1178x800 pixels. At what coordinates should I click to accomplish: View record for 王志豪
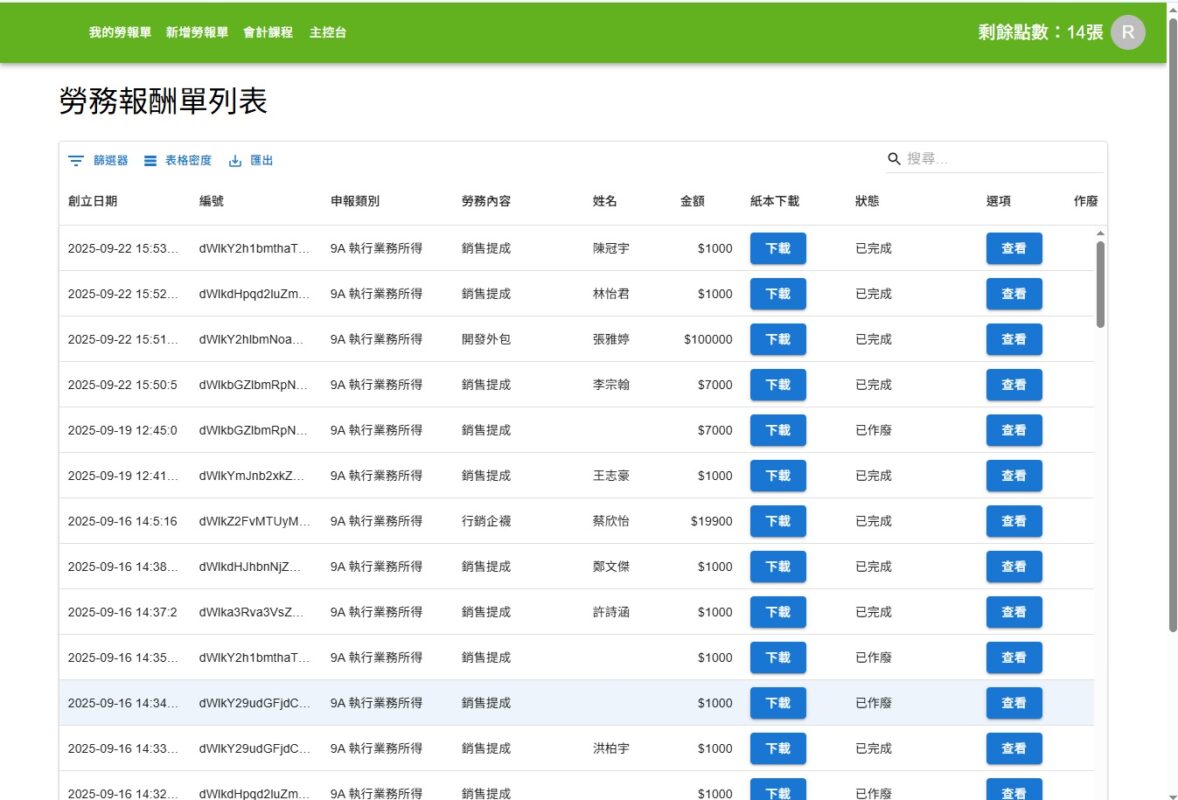coord(1013,476)
